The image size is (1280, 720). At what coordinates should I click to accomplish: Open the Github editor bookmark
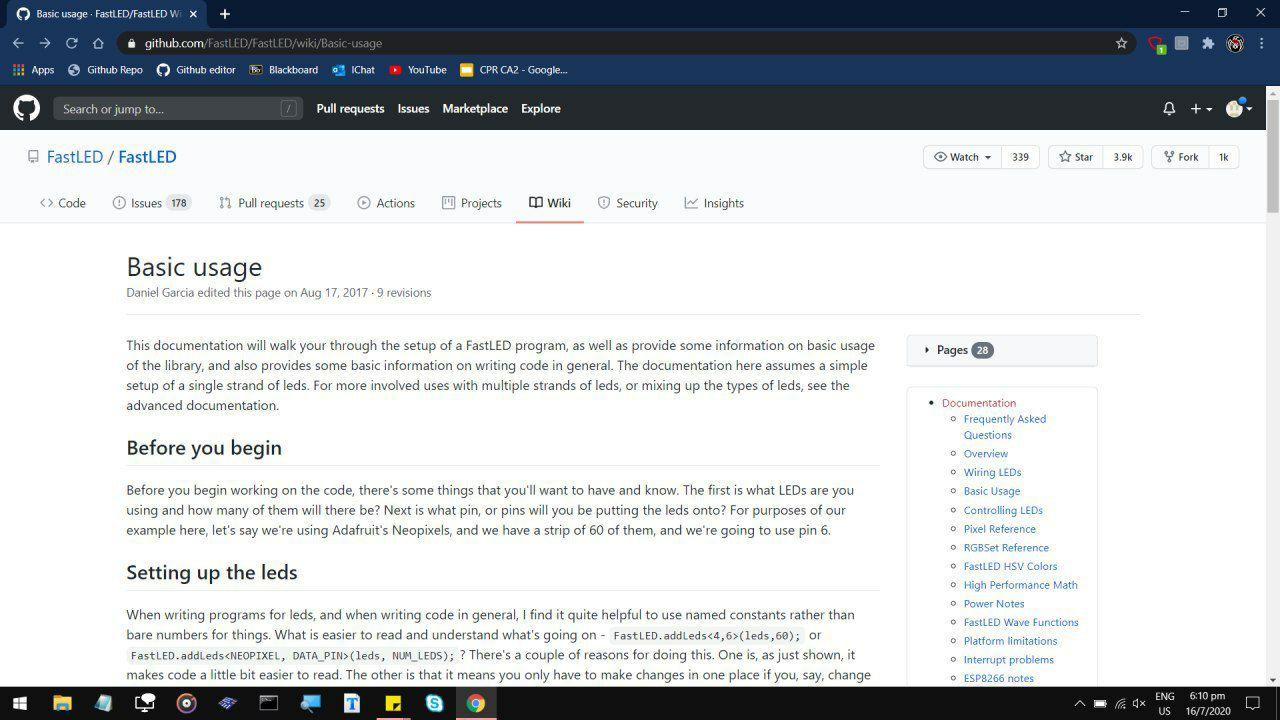pyautogui.click(x=196, y=70)
